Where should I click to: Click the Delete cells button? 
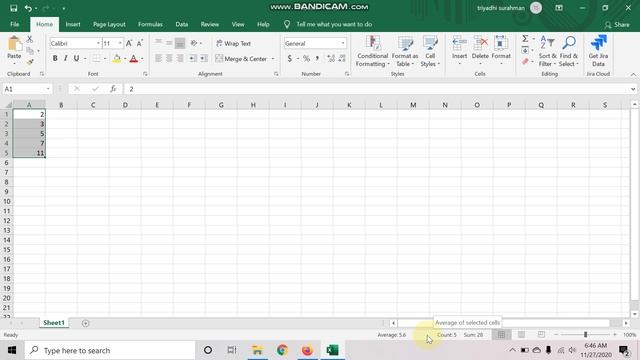click(480, 50)
